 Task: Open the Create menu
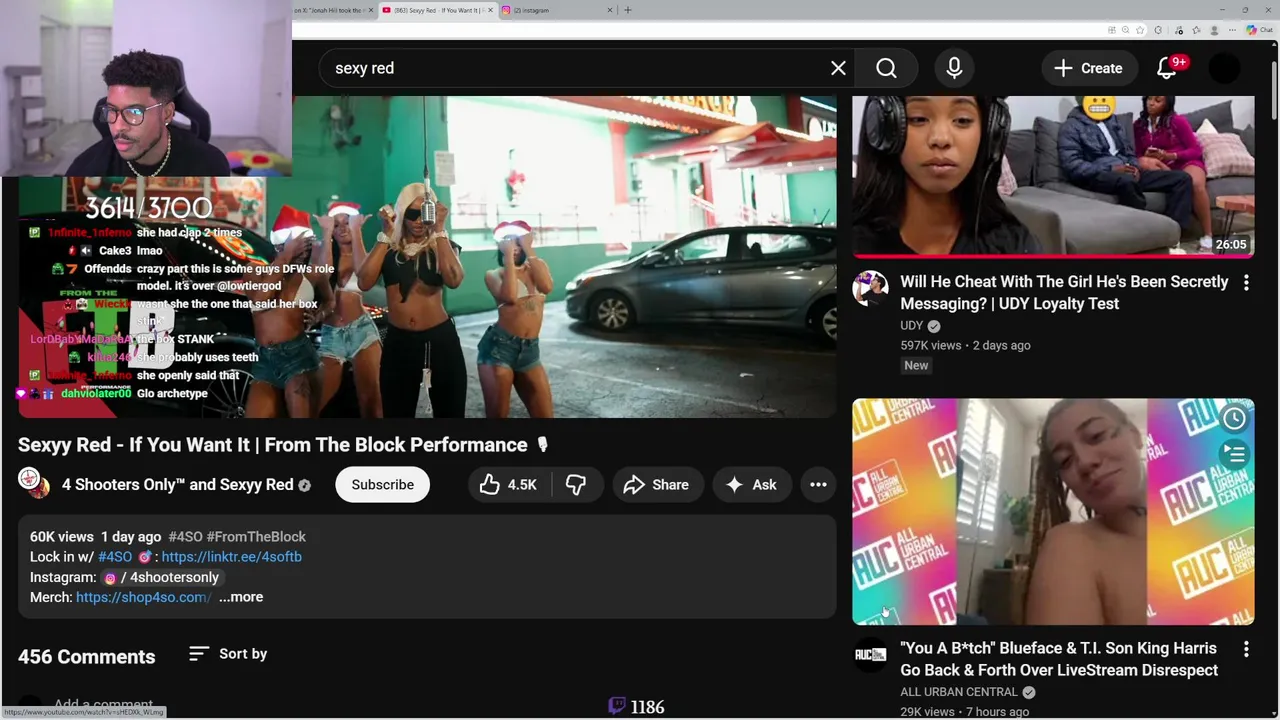(1088, 68)
